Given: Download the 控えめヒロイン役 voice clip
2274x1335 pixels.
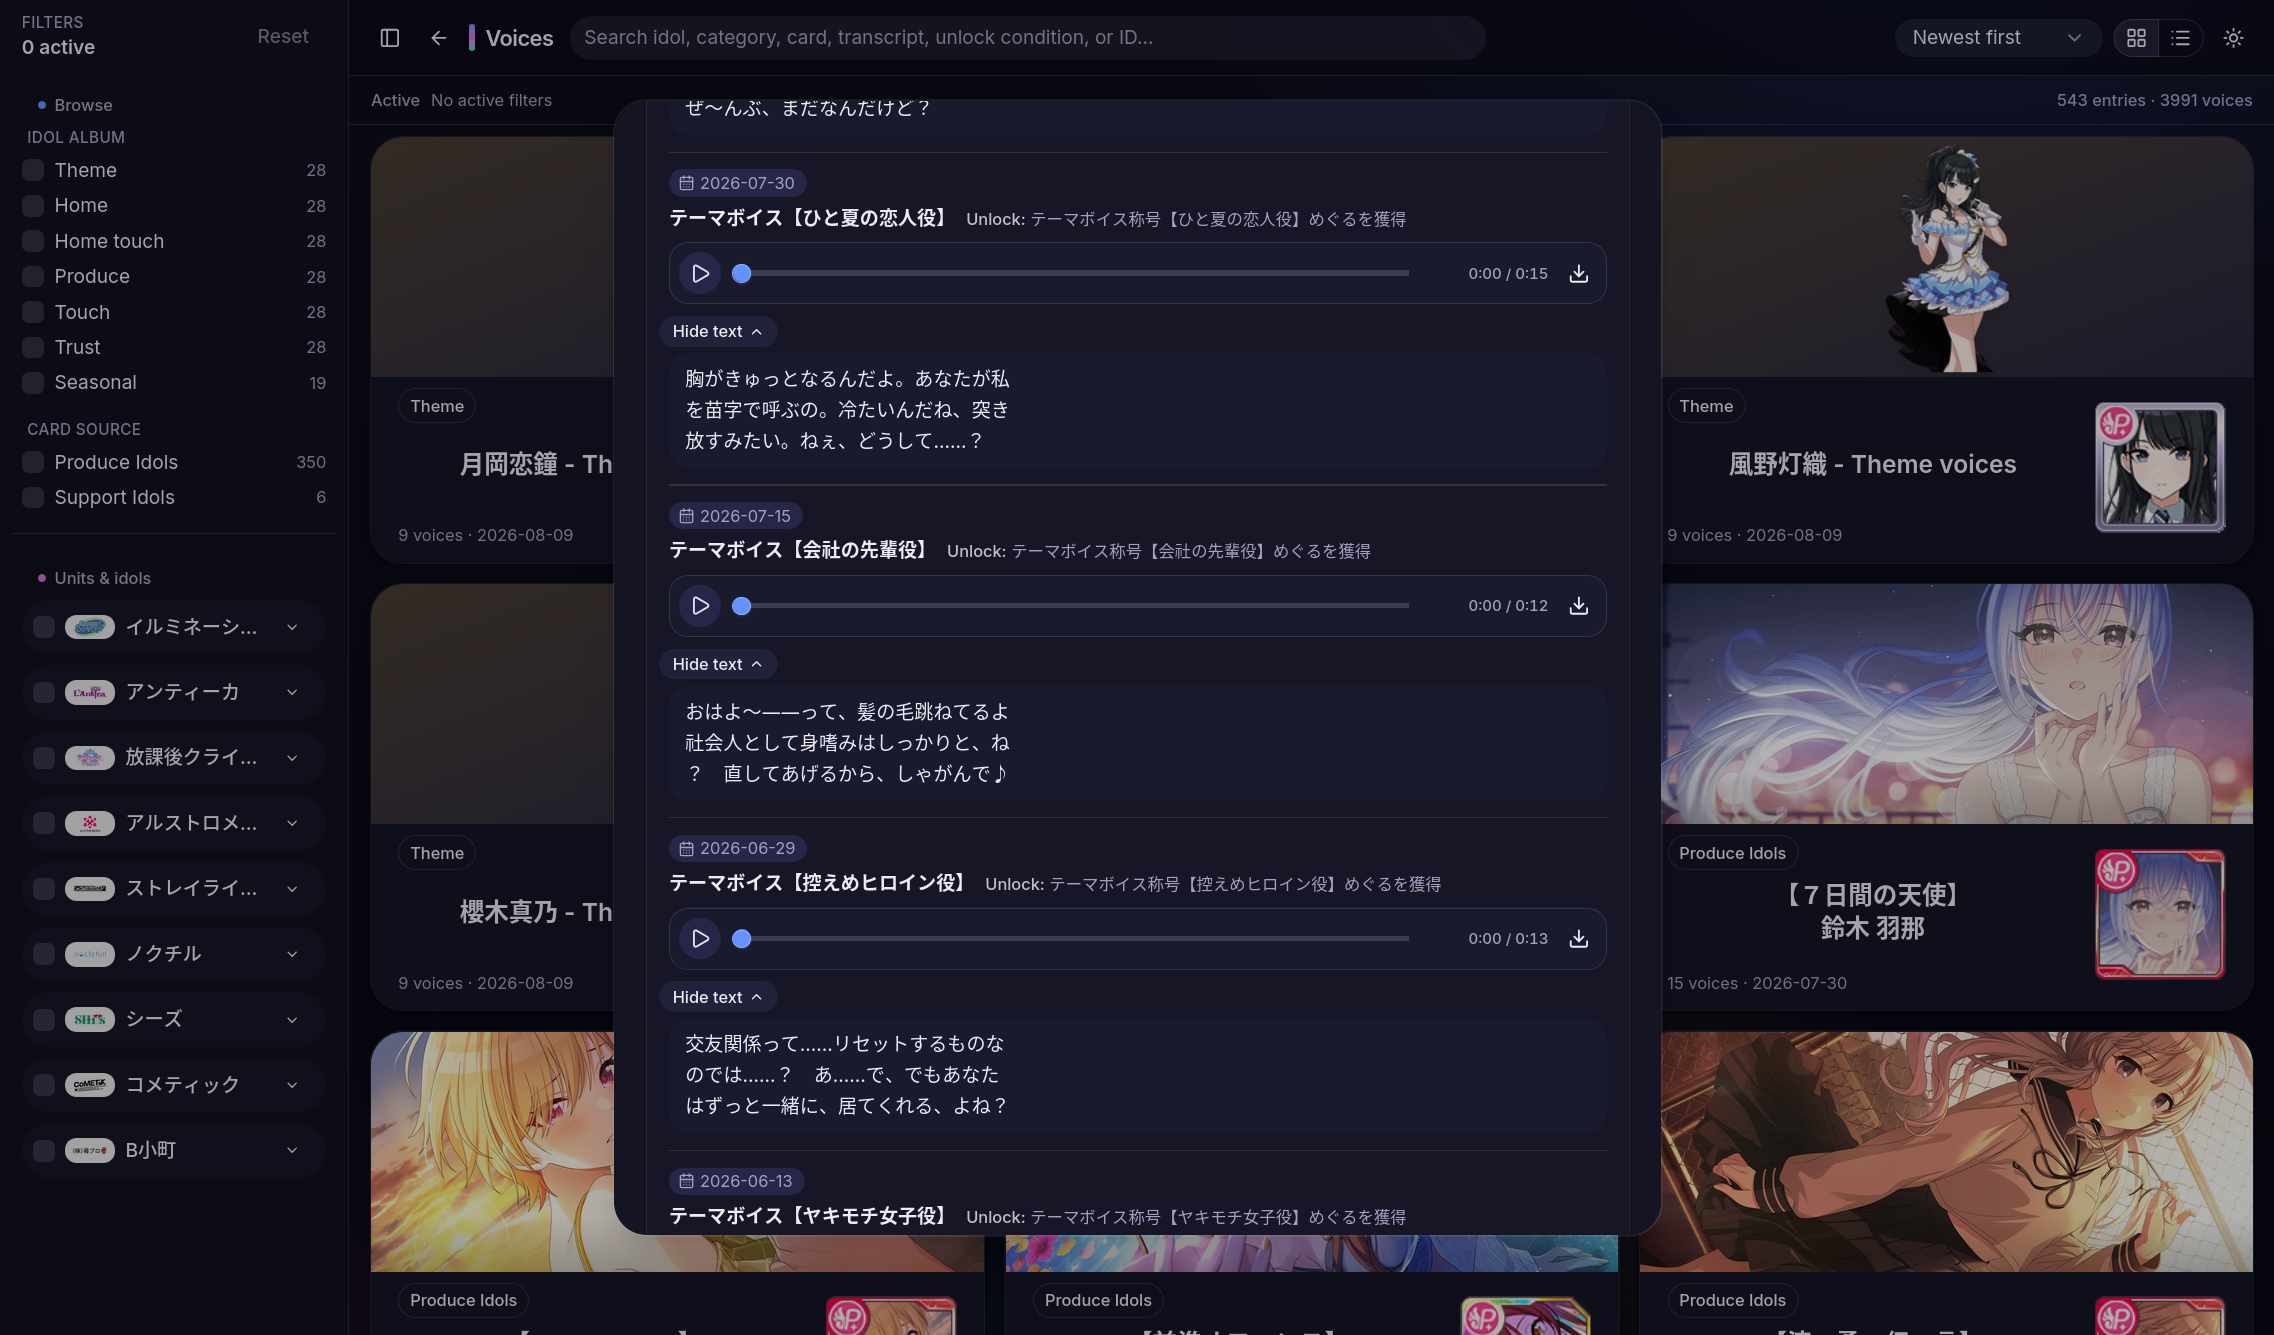Looking at the screenshot, I should [1578, 939].
